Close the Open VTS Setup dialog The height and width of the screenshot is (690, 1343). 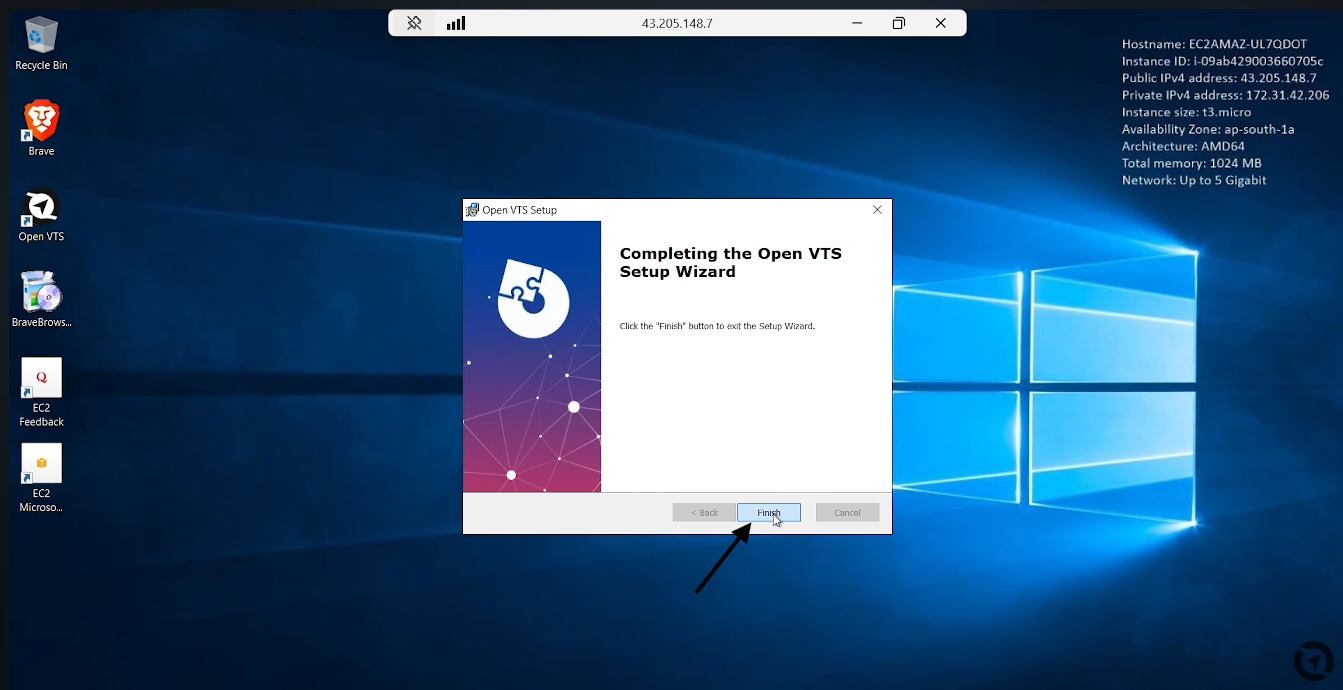pos(877,210)
